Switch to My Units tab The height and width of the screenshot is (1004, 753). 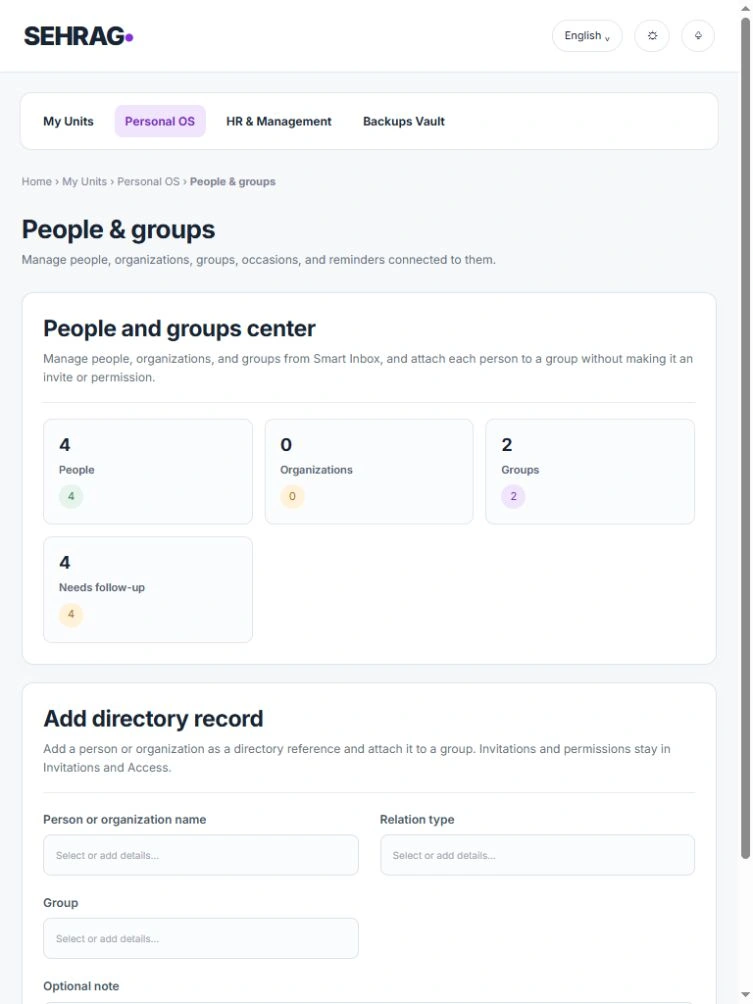[x=69, y=121]
